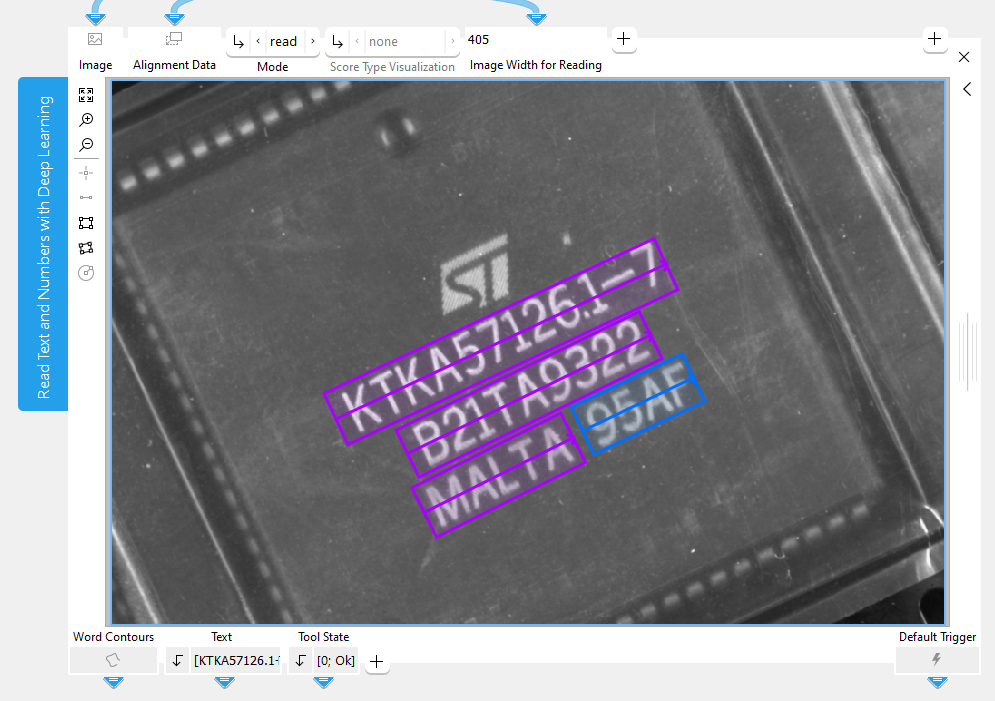Click the Default Trigger lightning icon
This screenshot has height=701, width=995.
[x=936, y=660]
